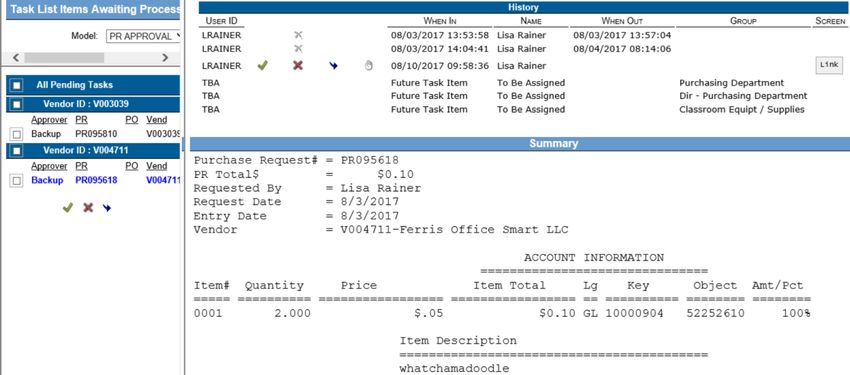Click the User ID column header in History
The width and height of the screenshot is (850, 375).
point(221,21)
